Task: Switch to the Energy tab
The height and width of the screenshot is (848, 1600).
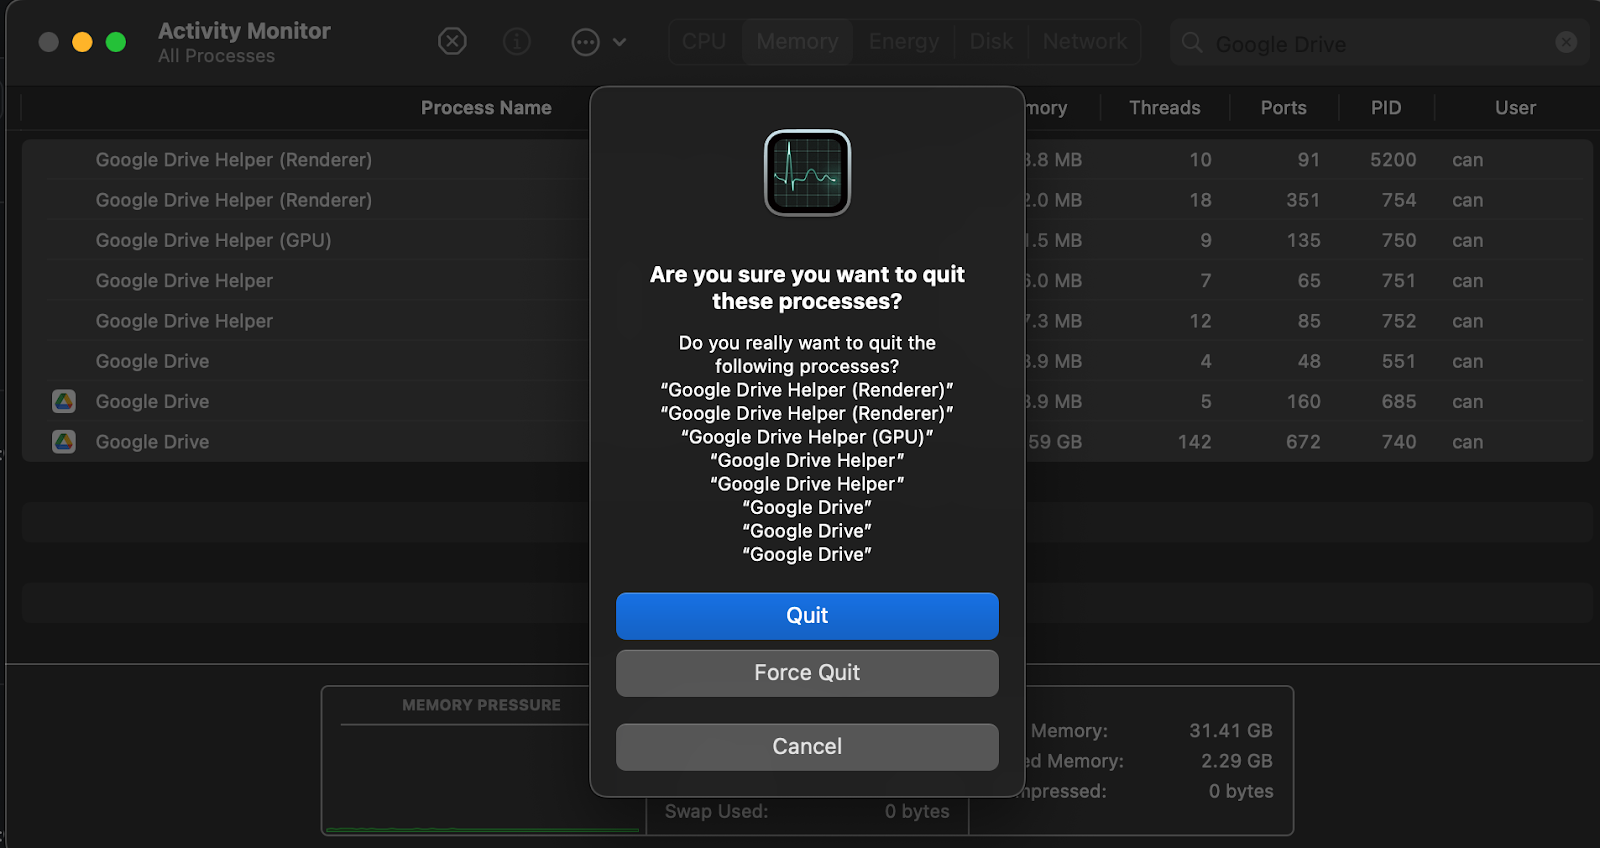Action: pos(904,42)
